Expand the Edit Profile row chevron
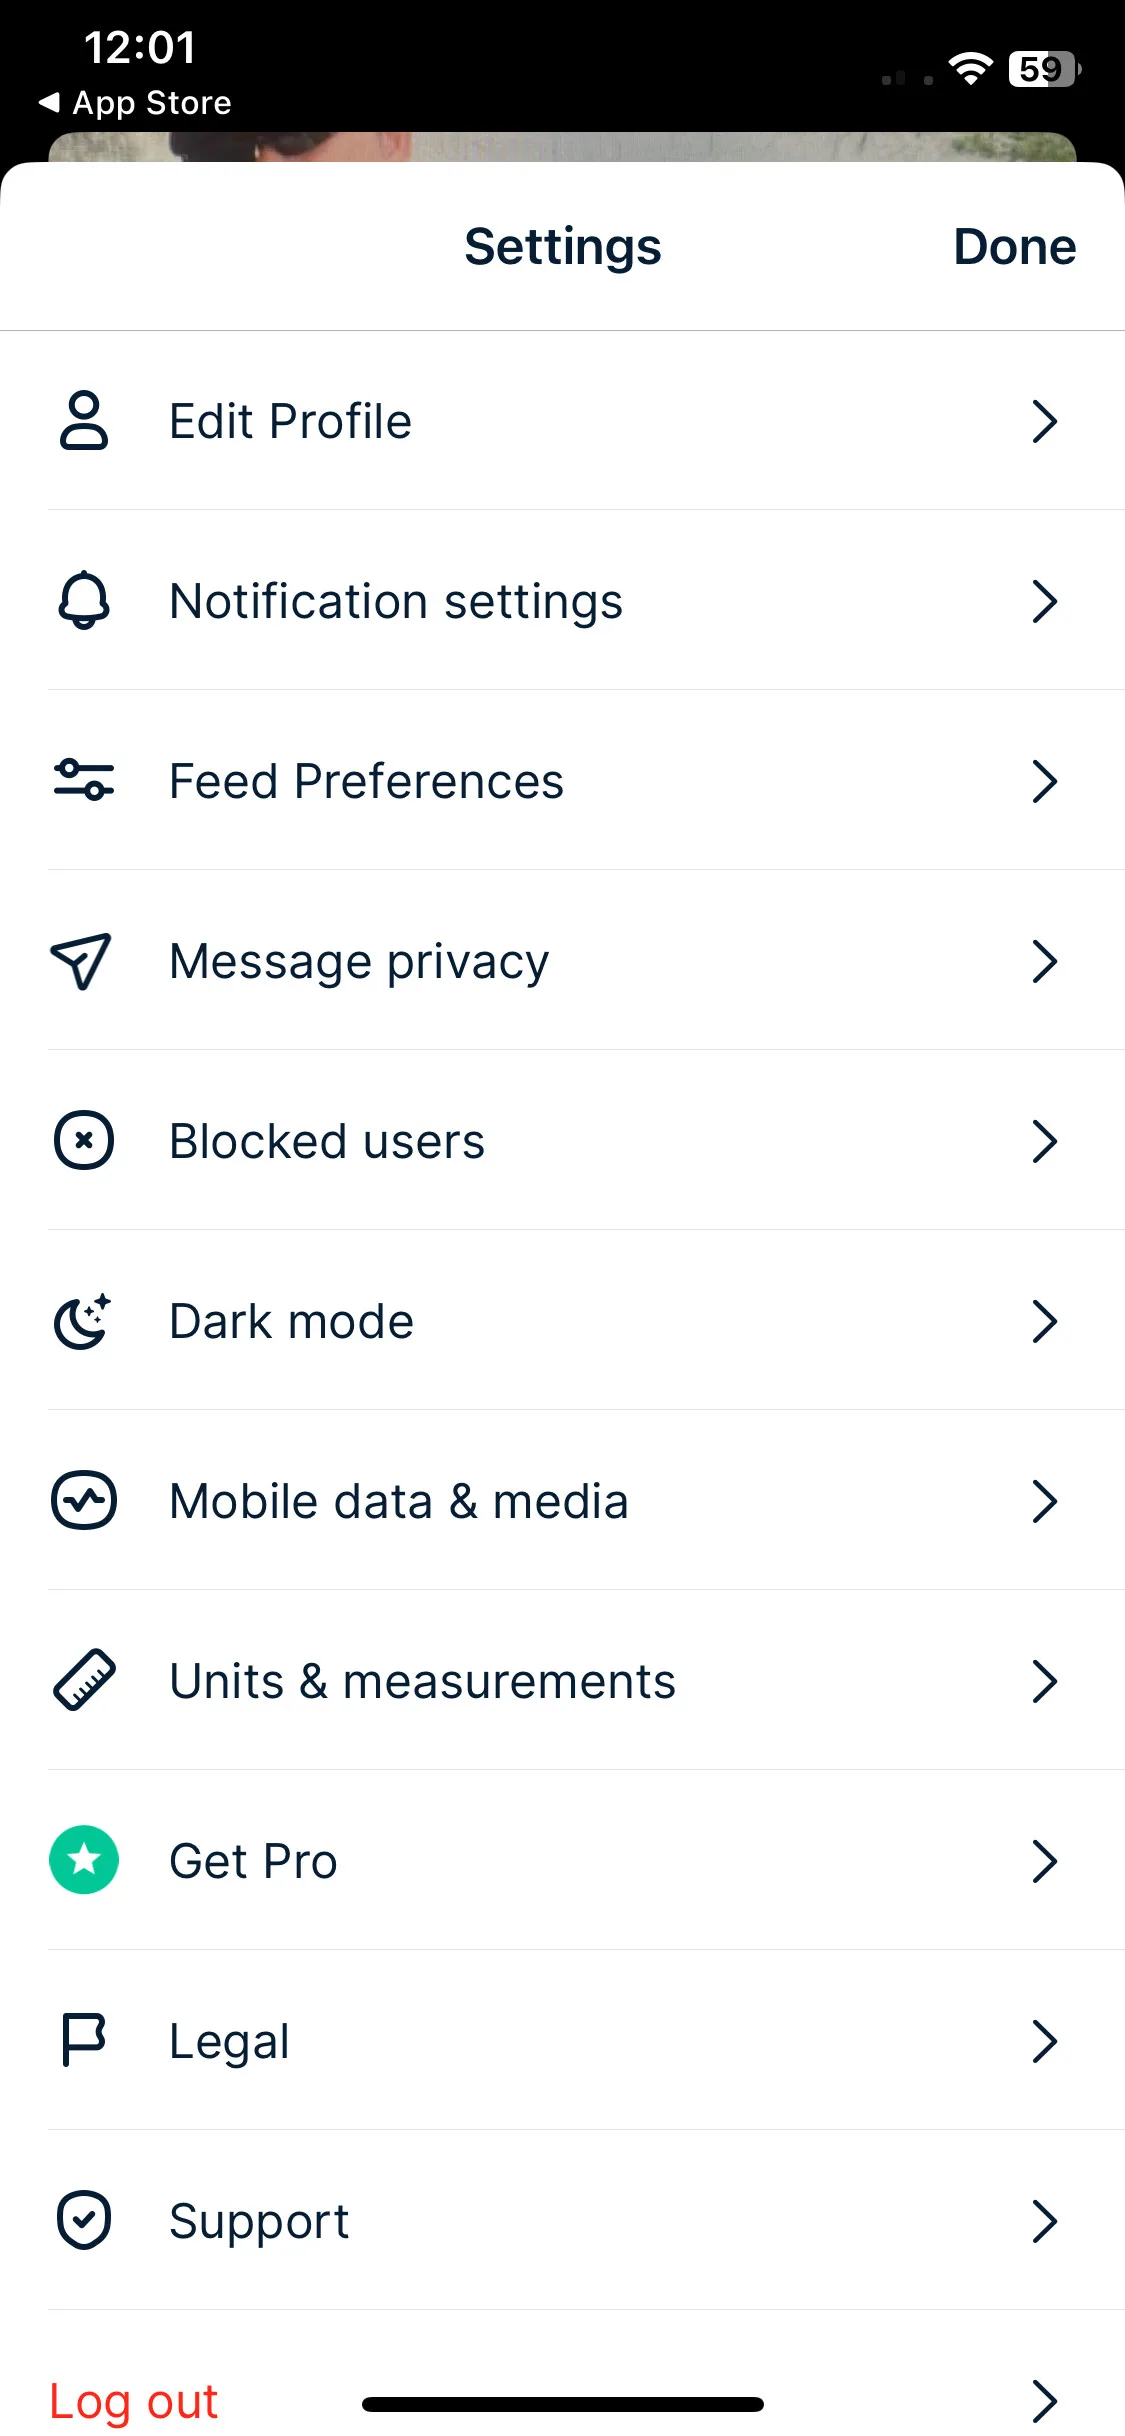The height and width of the screenshot is (2436, 1125). (1045, 421)
